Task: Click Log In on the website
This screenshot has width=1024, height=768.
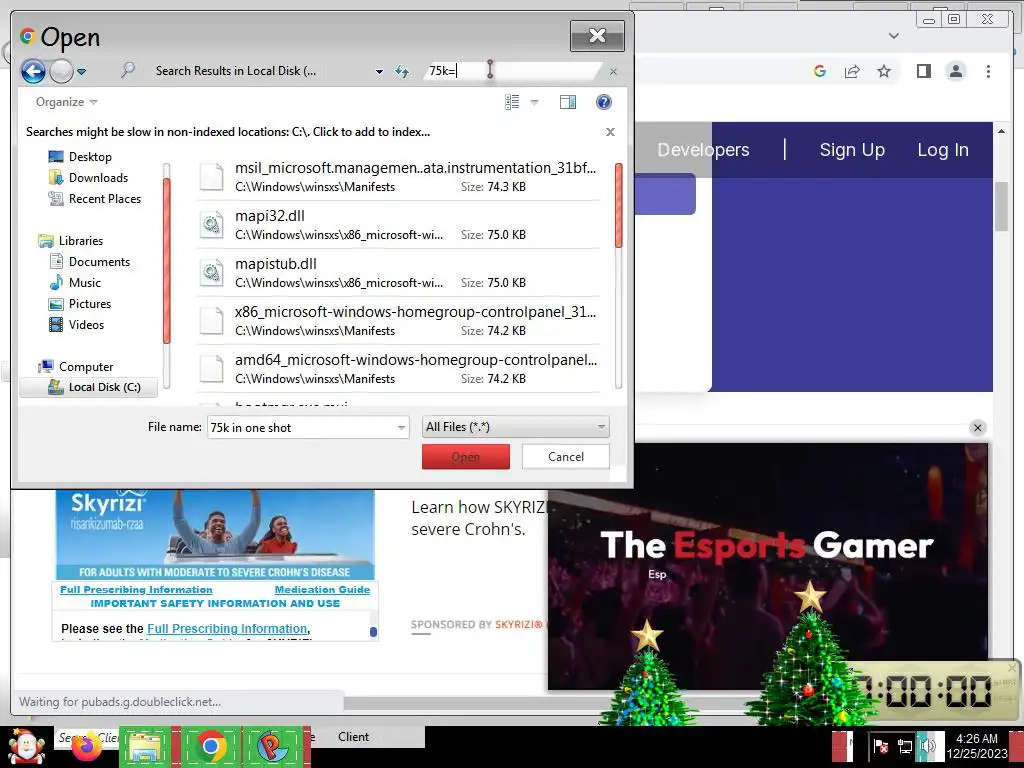Action: (x=942, y=150)
